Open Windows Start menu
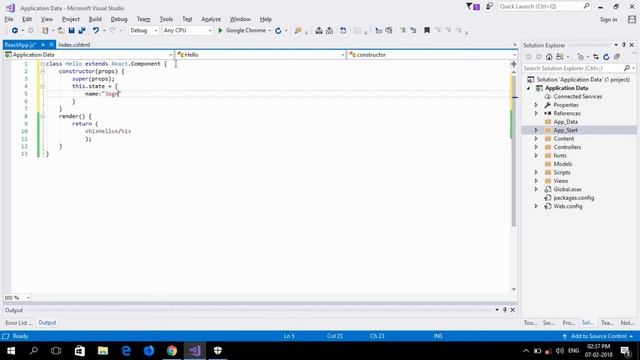The height and width of the screenshot is (360, 640). pos(11,351)
